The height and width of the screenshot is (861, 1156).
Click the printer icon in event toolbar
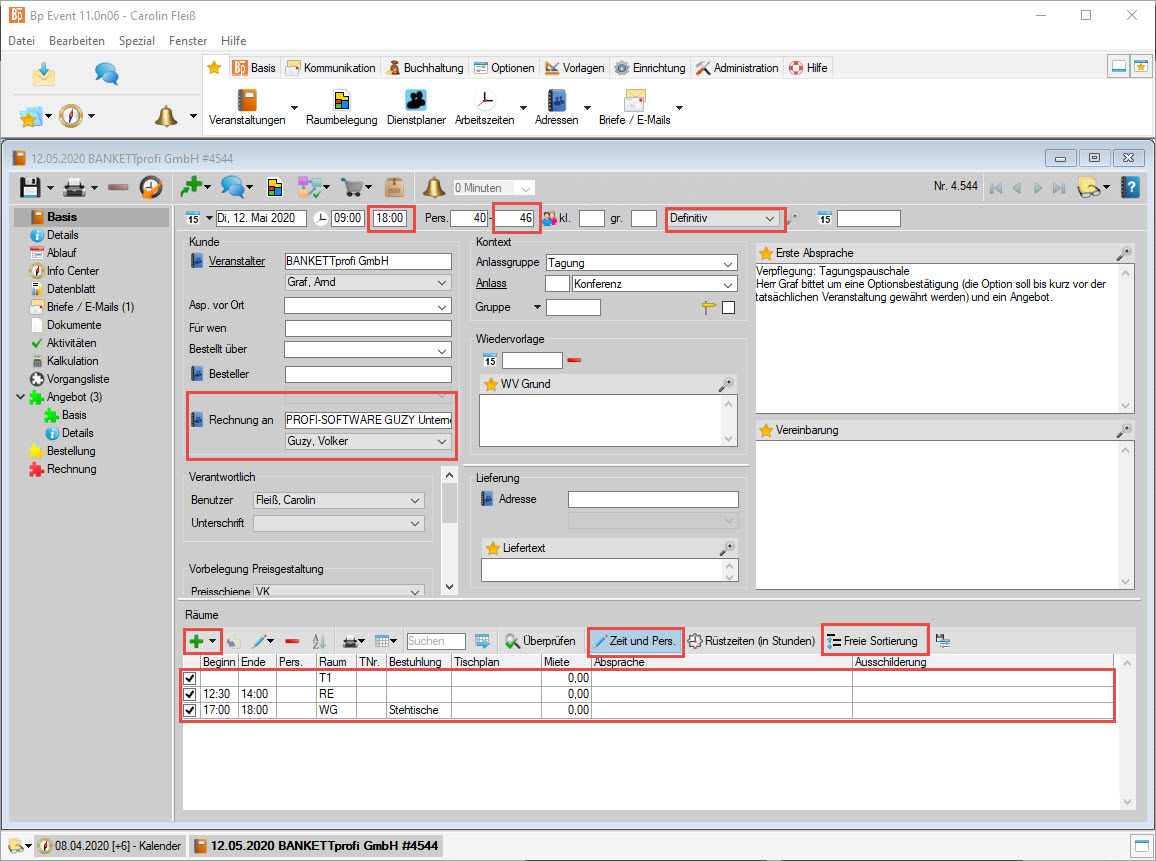(x=73, y=187)
